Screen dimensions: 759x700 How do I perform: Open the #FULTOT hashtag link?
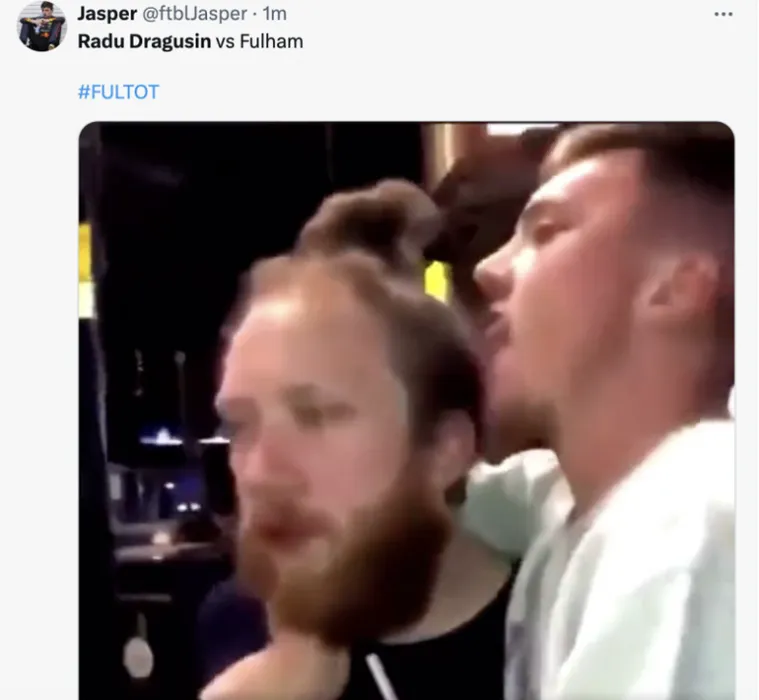pos(118,91)
